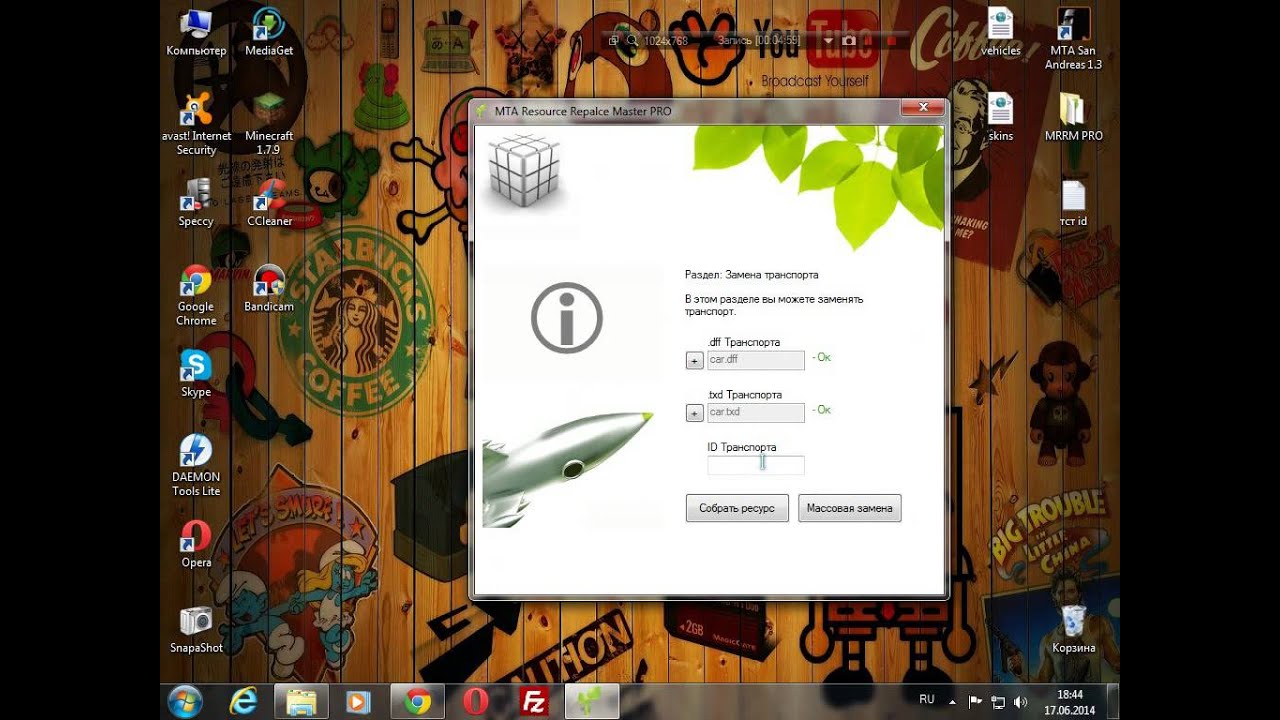Launch MediaGet from the desktop
This screenshot has width=1280, height=720.
(269, 33)
